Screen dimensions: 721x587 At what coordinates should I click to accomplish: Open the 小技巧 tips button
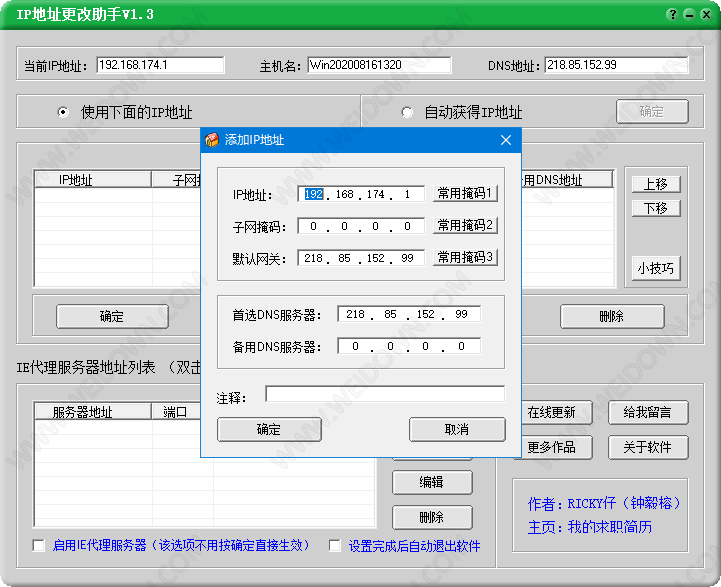[x=656, y=268]
